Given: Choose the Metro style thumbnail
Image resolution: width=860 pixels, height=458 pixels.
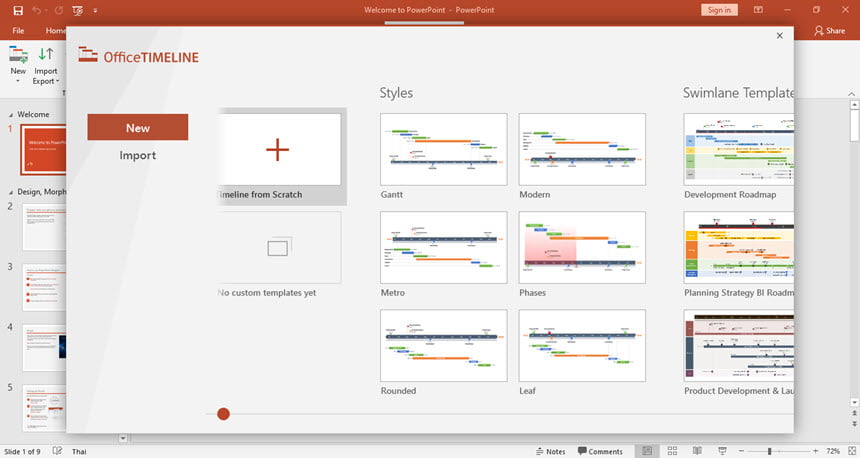Looking at the screenshot, I should coord(443,247).
